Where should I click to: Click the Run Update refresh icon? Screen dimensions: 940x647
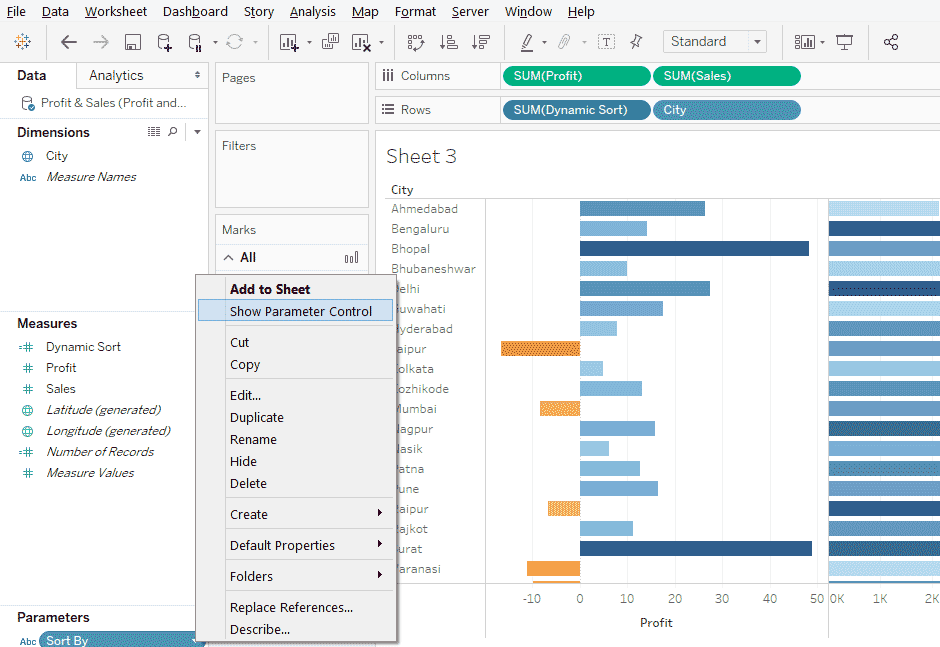coord(234,42)
